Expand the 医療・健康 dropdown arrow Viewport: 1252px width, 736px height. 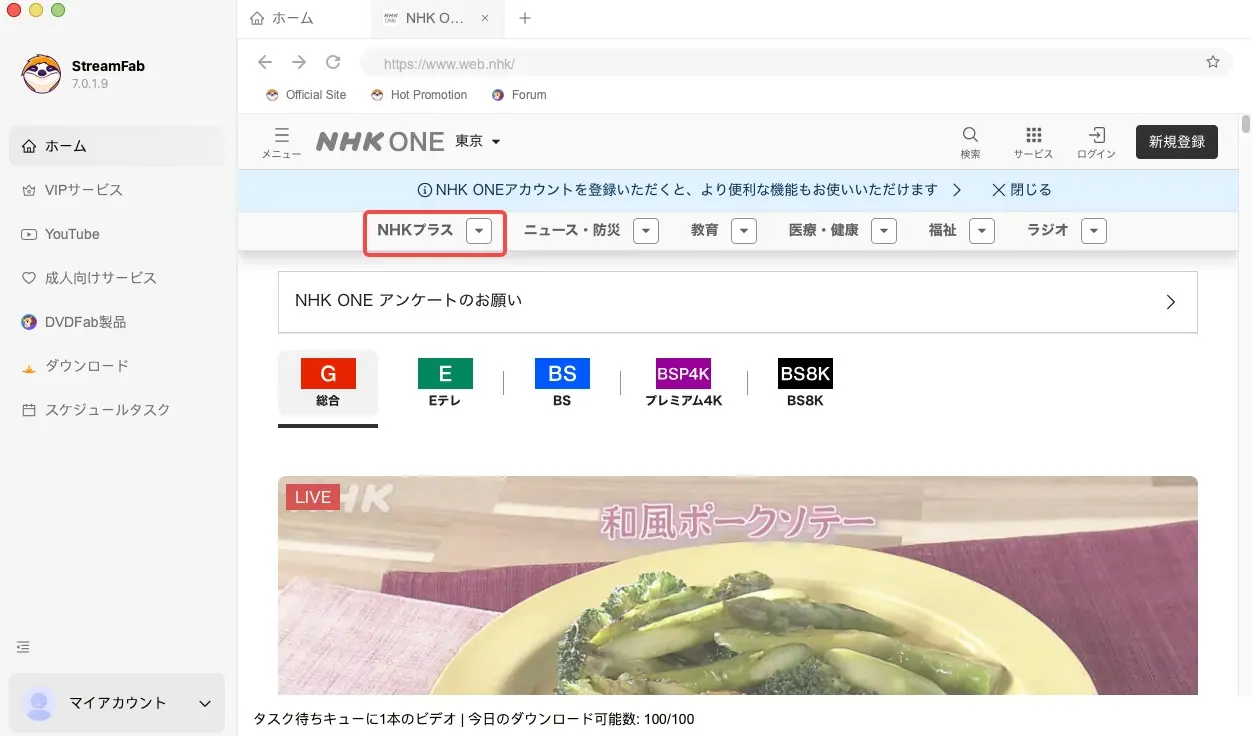click(x=884, y=231)
